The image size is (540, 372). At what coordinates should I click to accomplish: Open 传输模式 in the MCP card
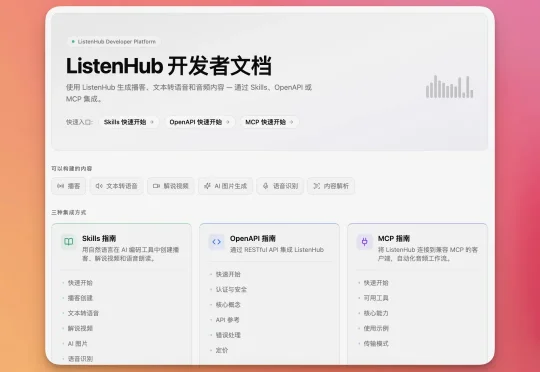coord(376,343)
